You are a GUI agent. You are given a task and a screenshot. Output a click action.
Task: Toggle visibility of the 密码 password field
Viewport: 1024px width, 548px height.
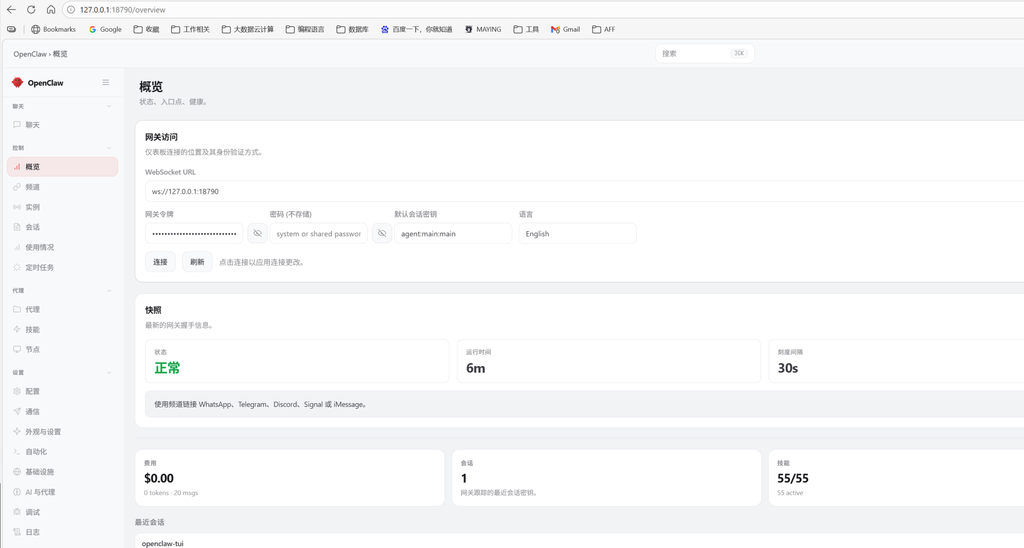click(382, 233)
